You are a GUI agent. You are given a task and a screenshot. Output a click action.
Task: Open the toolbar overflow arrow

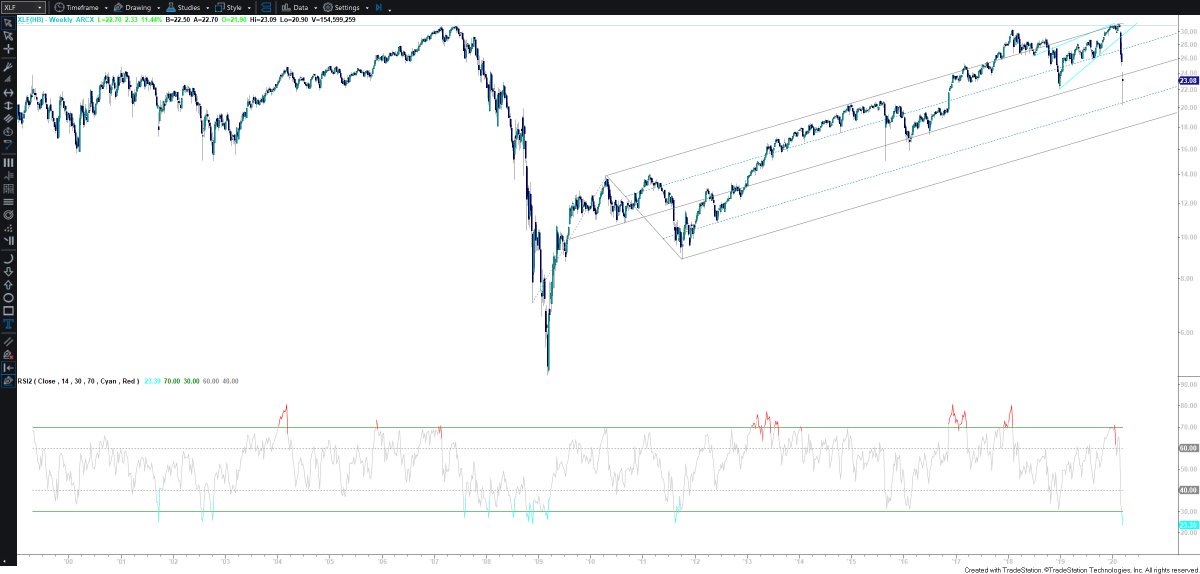pyautogui.click(x=390, y=10)
